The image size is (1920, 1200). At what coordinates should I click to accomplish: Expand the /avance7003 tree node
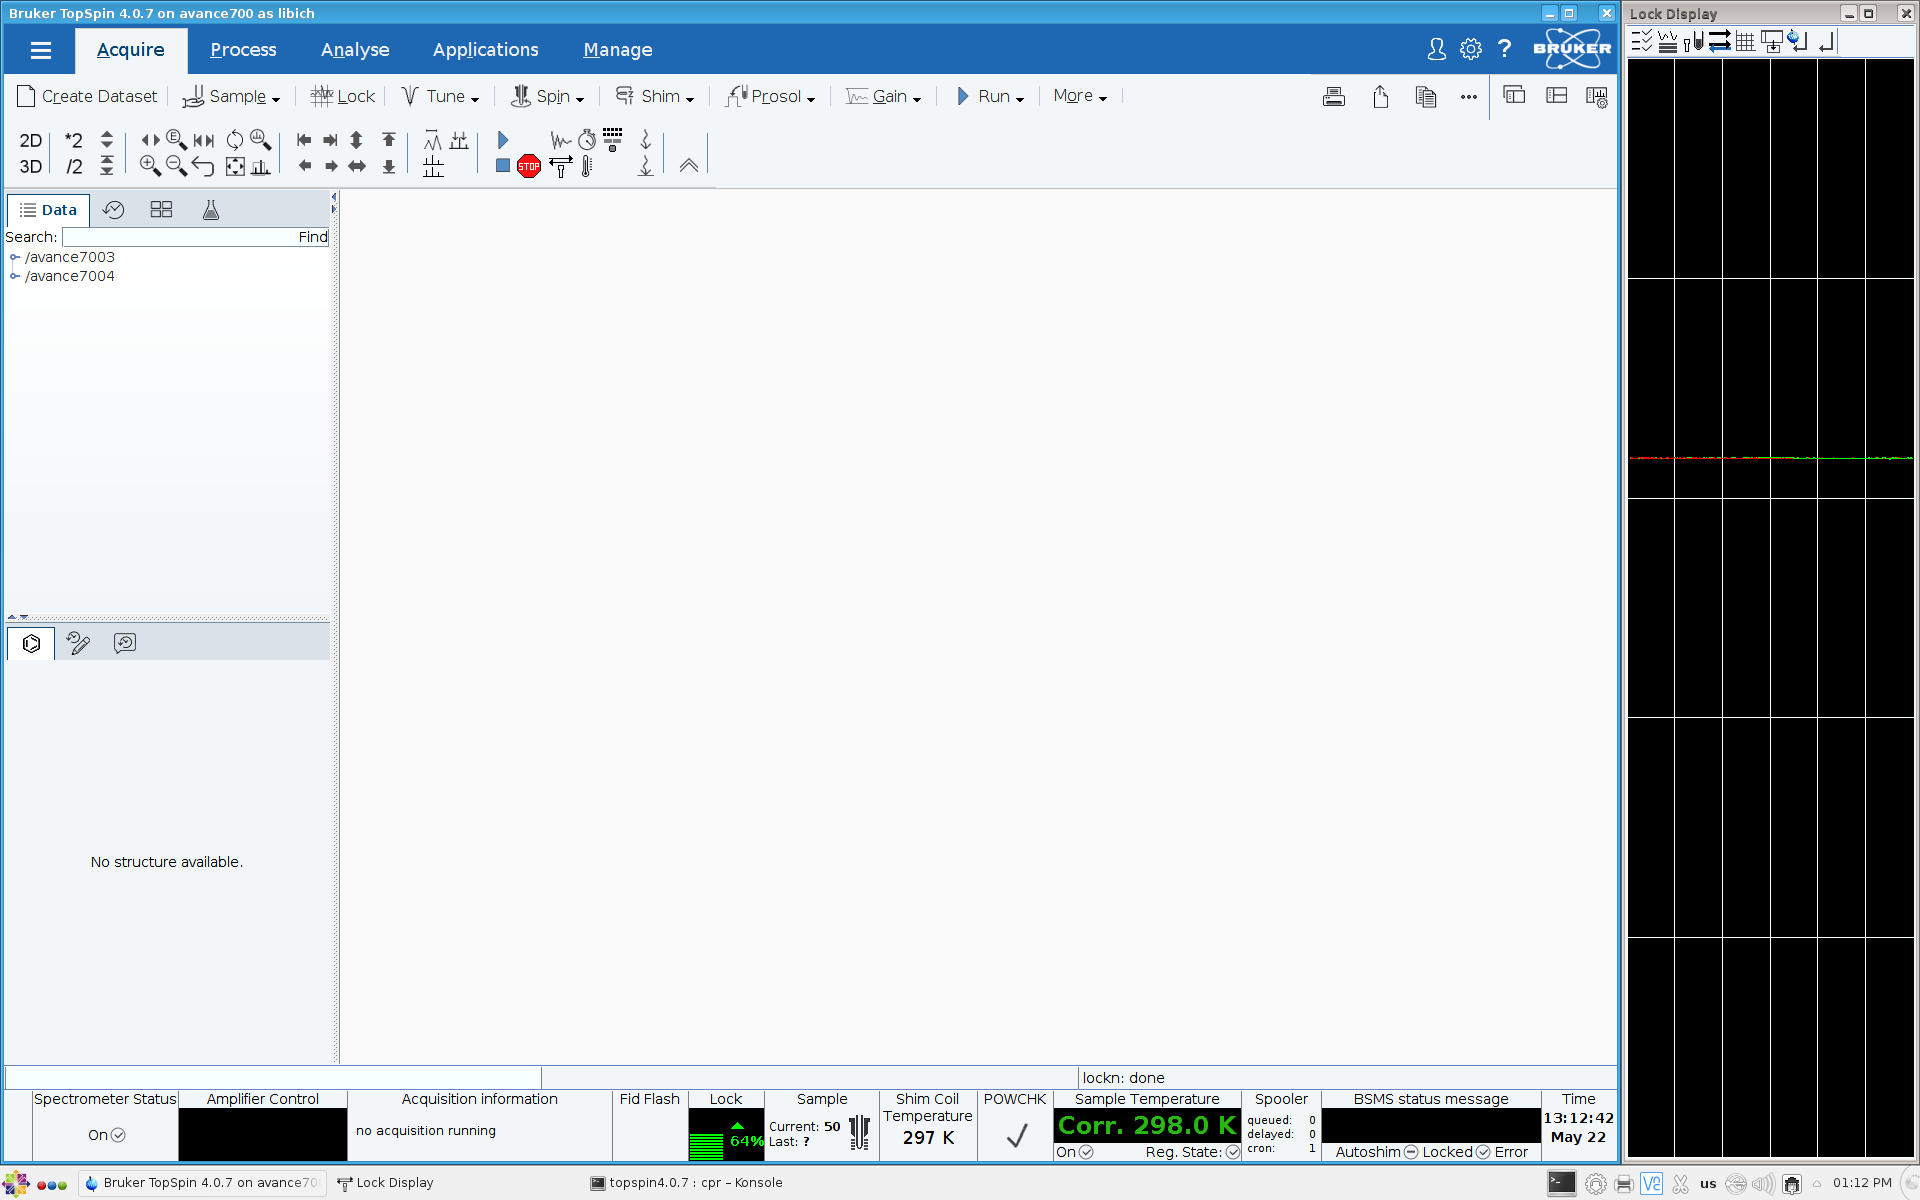click(15, 257)
